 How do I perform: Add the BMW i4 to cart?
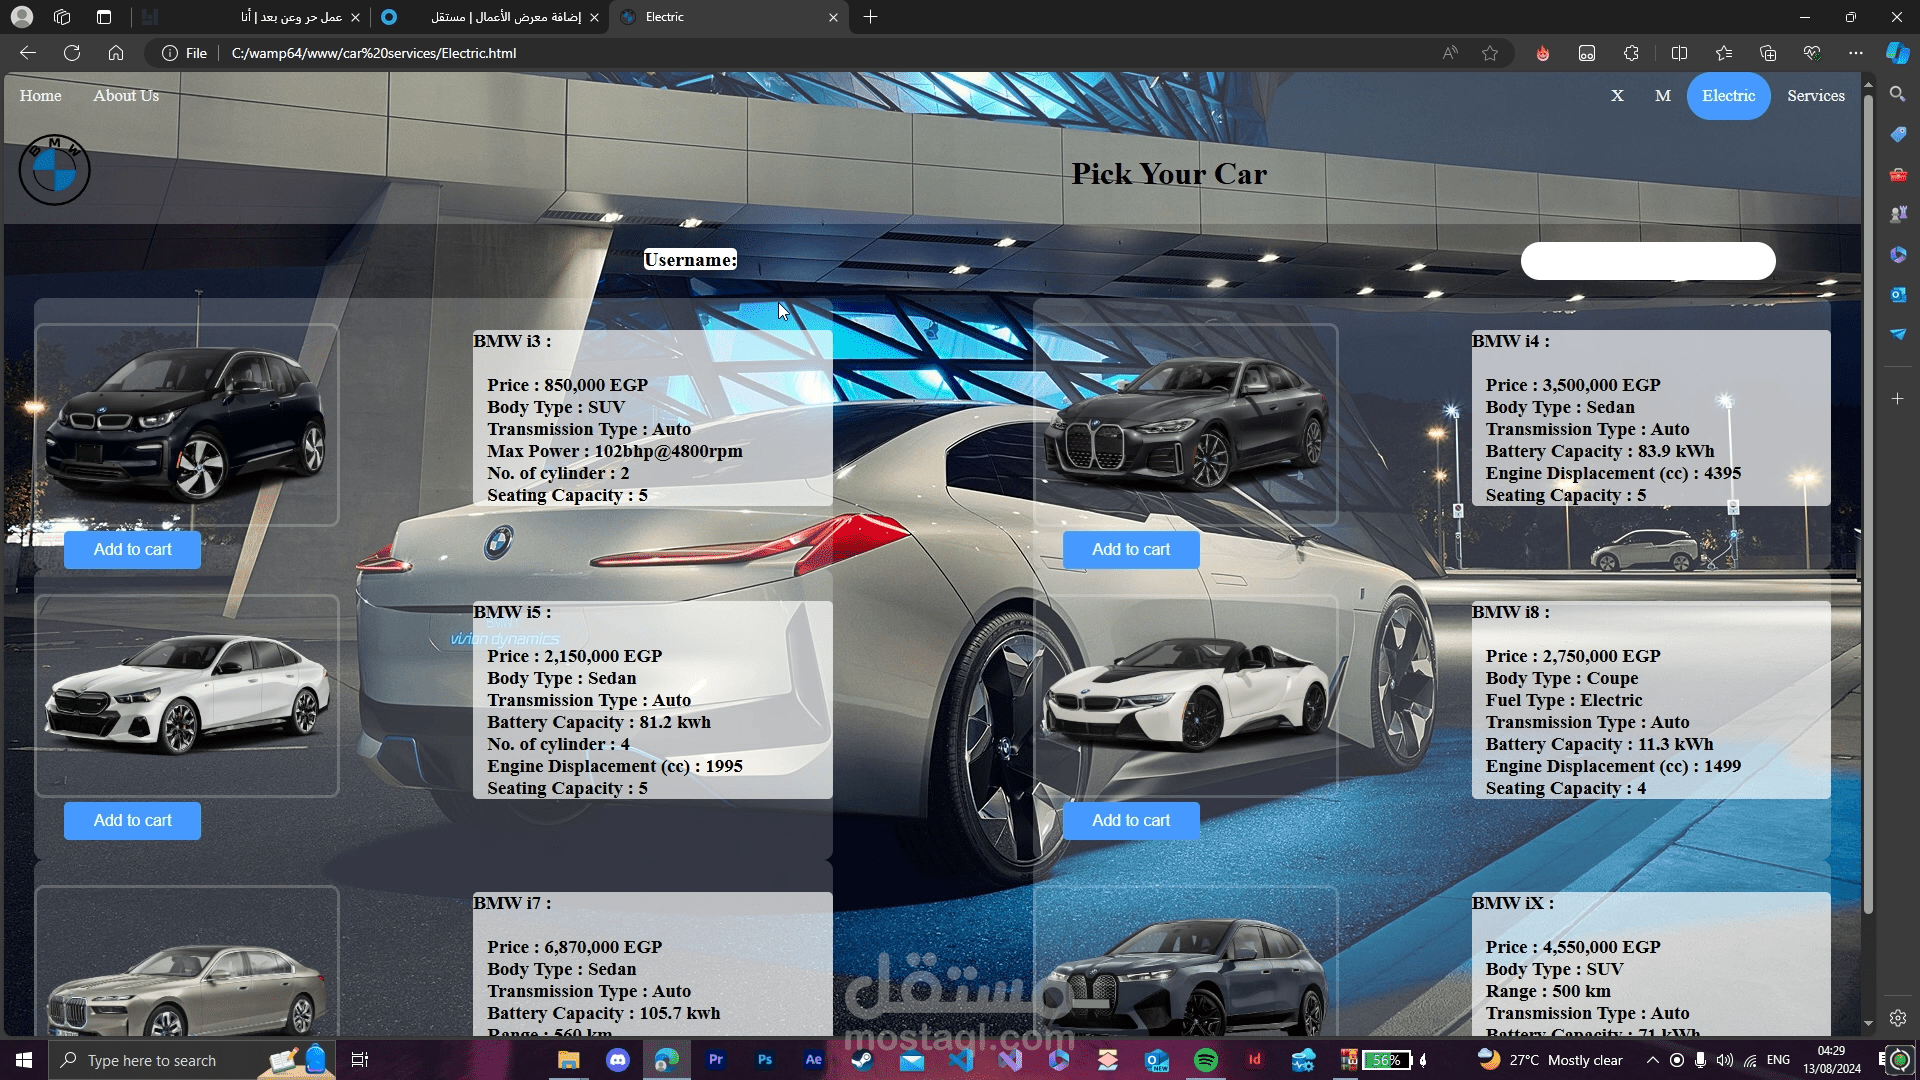[x=1131, y=550]
